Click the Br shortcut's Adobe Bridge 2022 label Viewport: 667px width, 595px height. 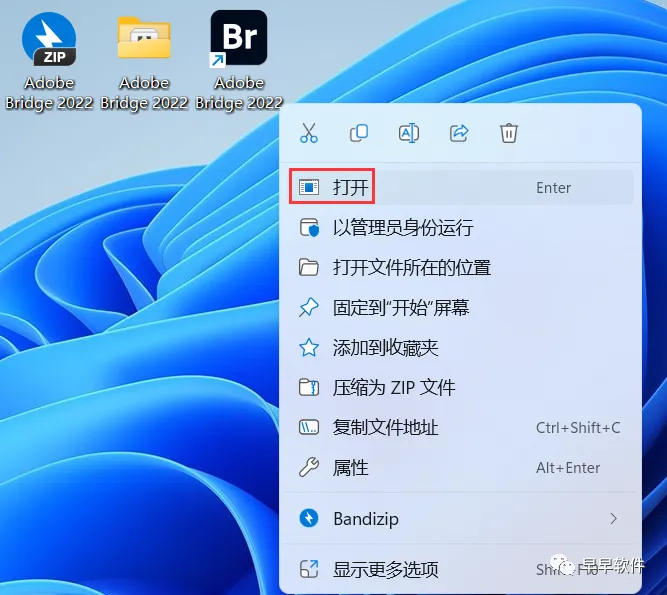[239, 93]
